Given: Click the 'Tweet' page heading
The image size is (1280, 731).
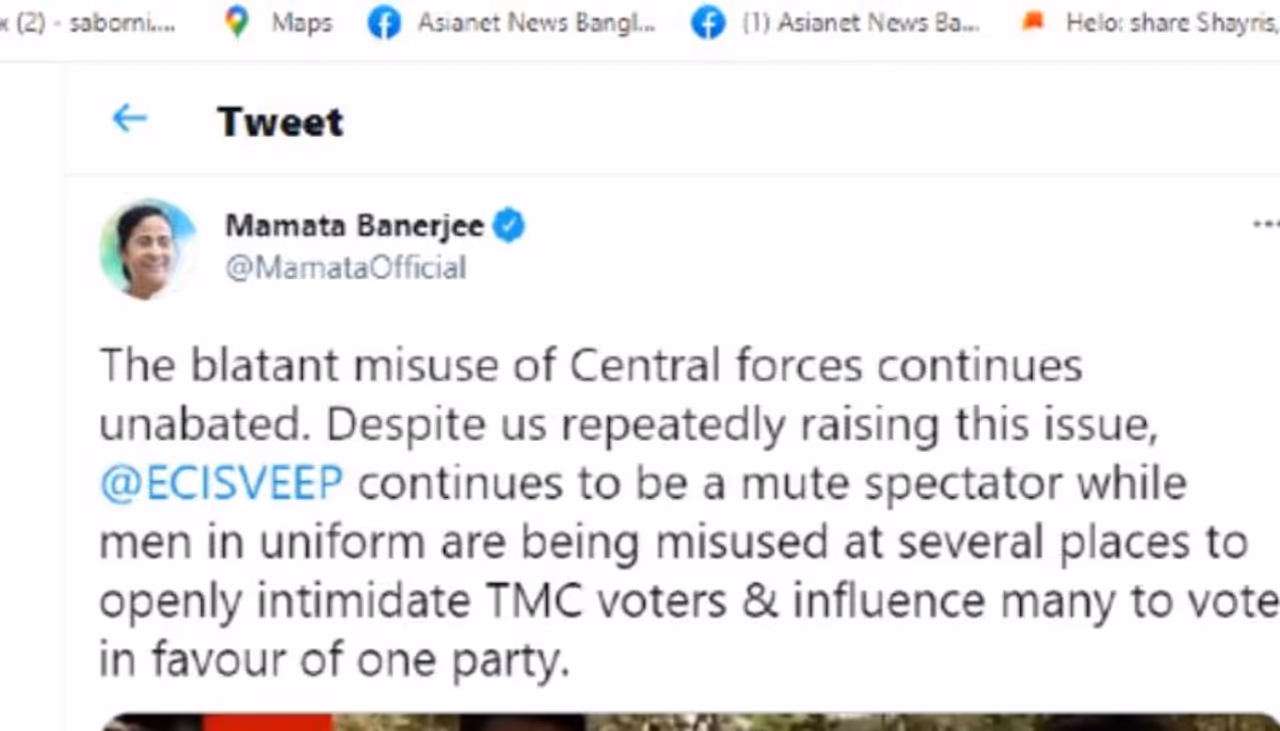Looking at the screenshot, I should tap(280, 121).
